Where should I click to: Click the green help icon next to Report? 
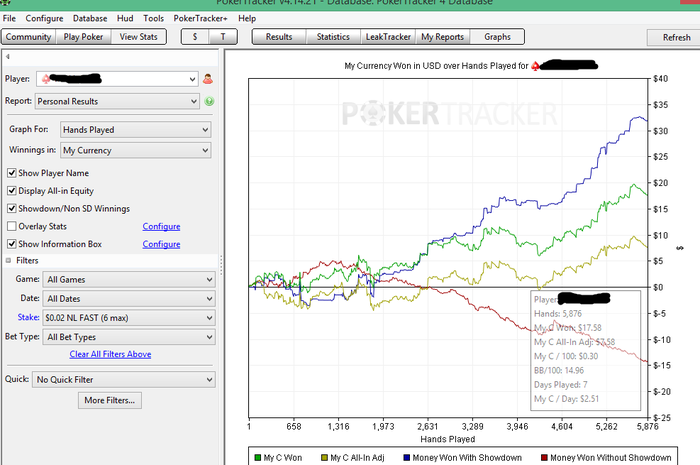(209, 101)
